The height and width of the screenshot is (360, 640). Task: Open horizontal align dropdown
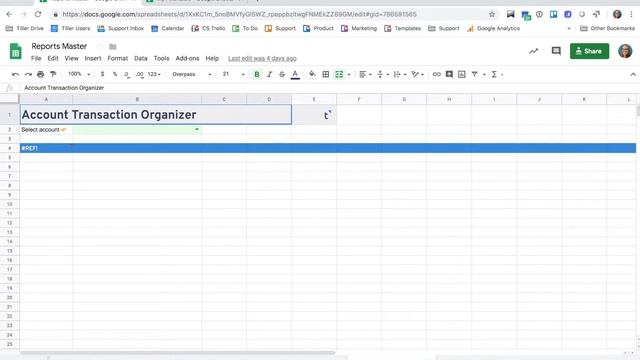[365, 74]
